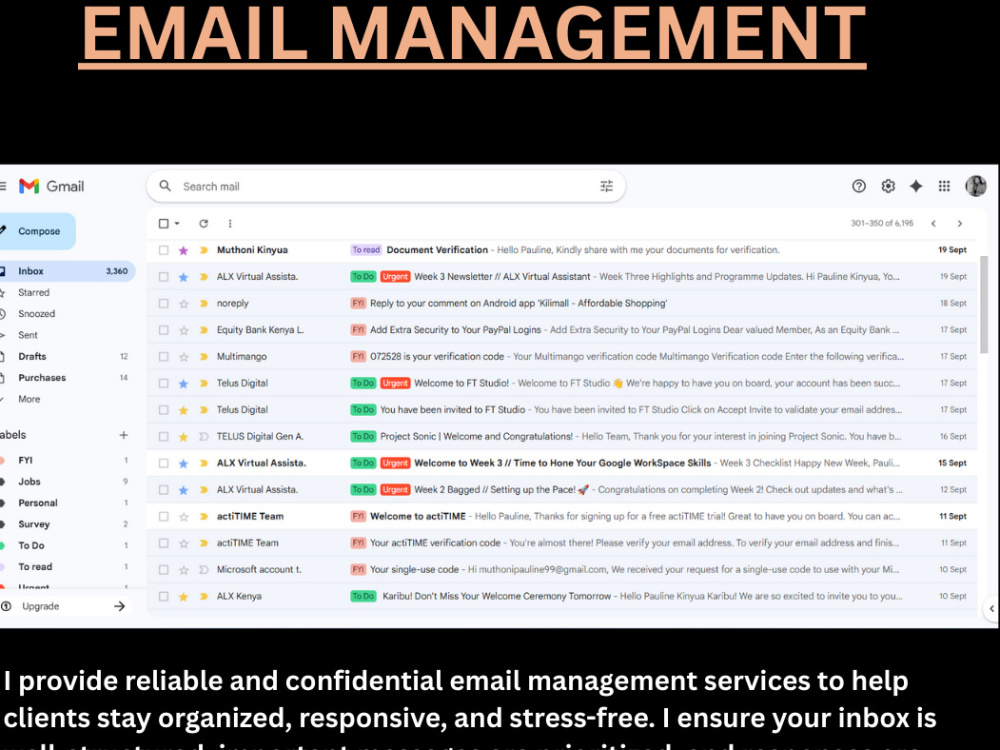The height and width of the screenshot is (750, 1000).
Task: Open the account profile picture
Action: coord(975,186)
